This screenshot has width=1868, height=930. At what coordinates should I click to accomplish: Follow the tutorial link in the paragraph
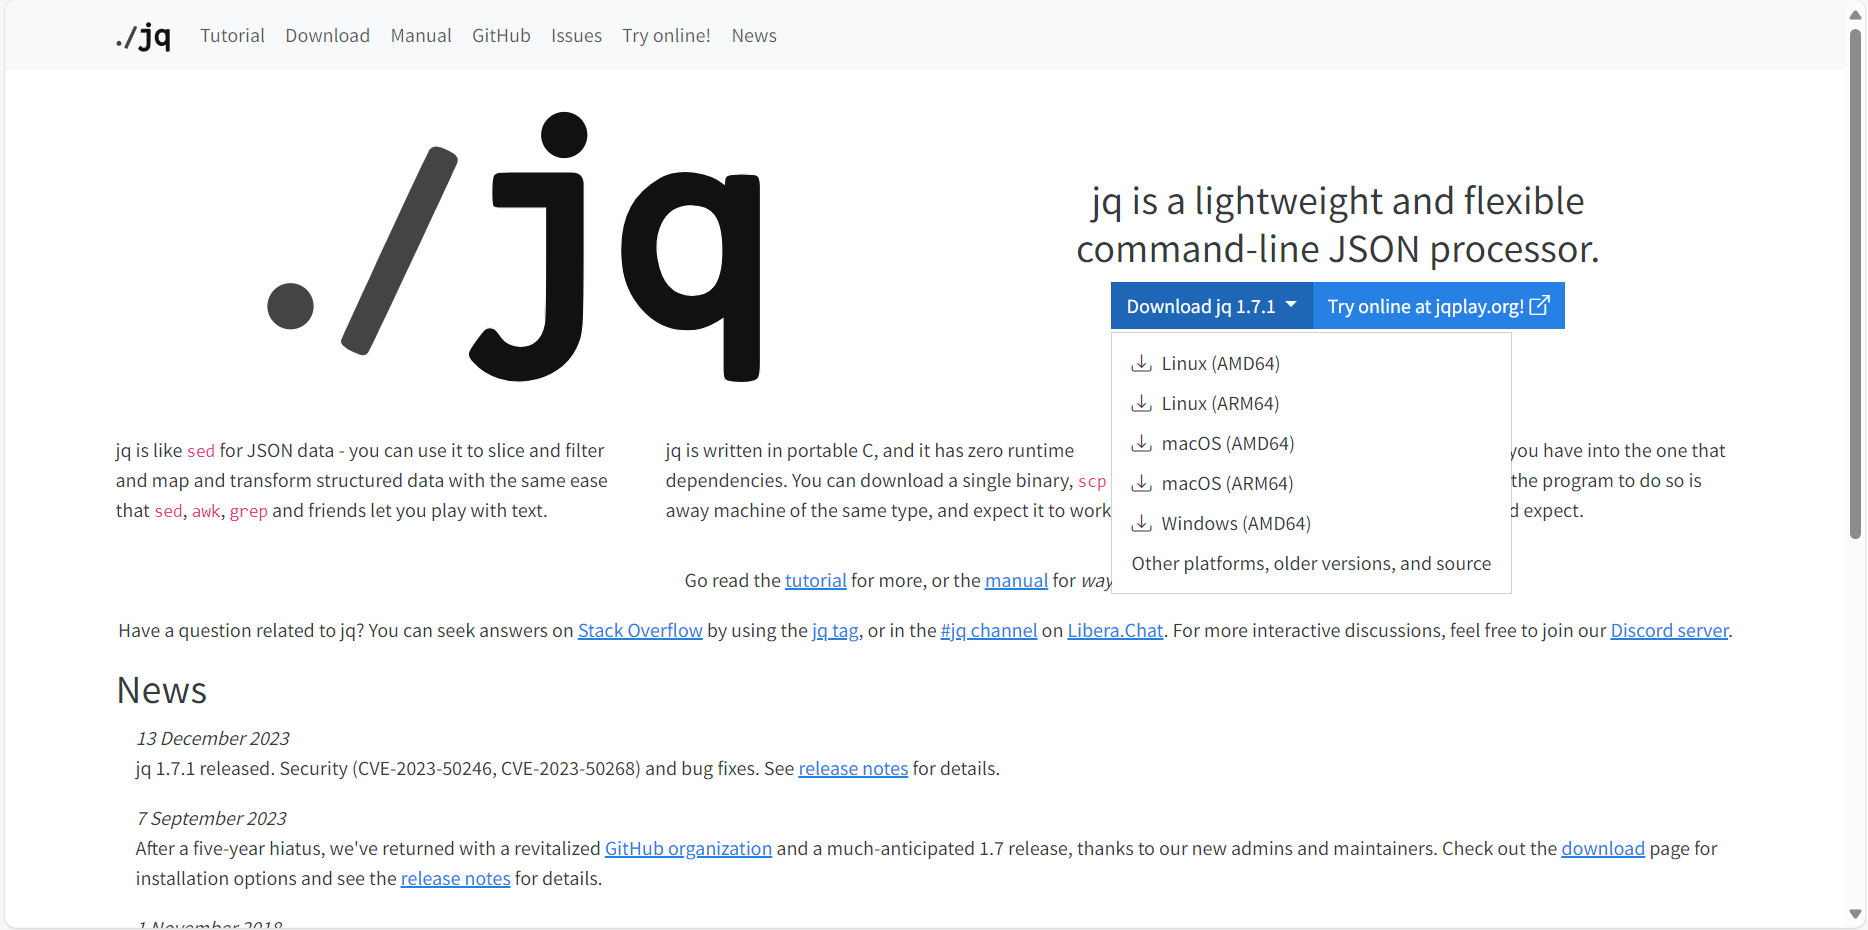pyautogui.click(x=816, y=581)
